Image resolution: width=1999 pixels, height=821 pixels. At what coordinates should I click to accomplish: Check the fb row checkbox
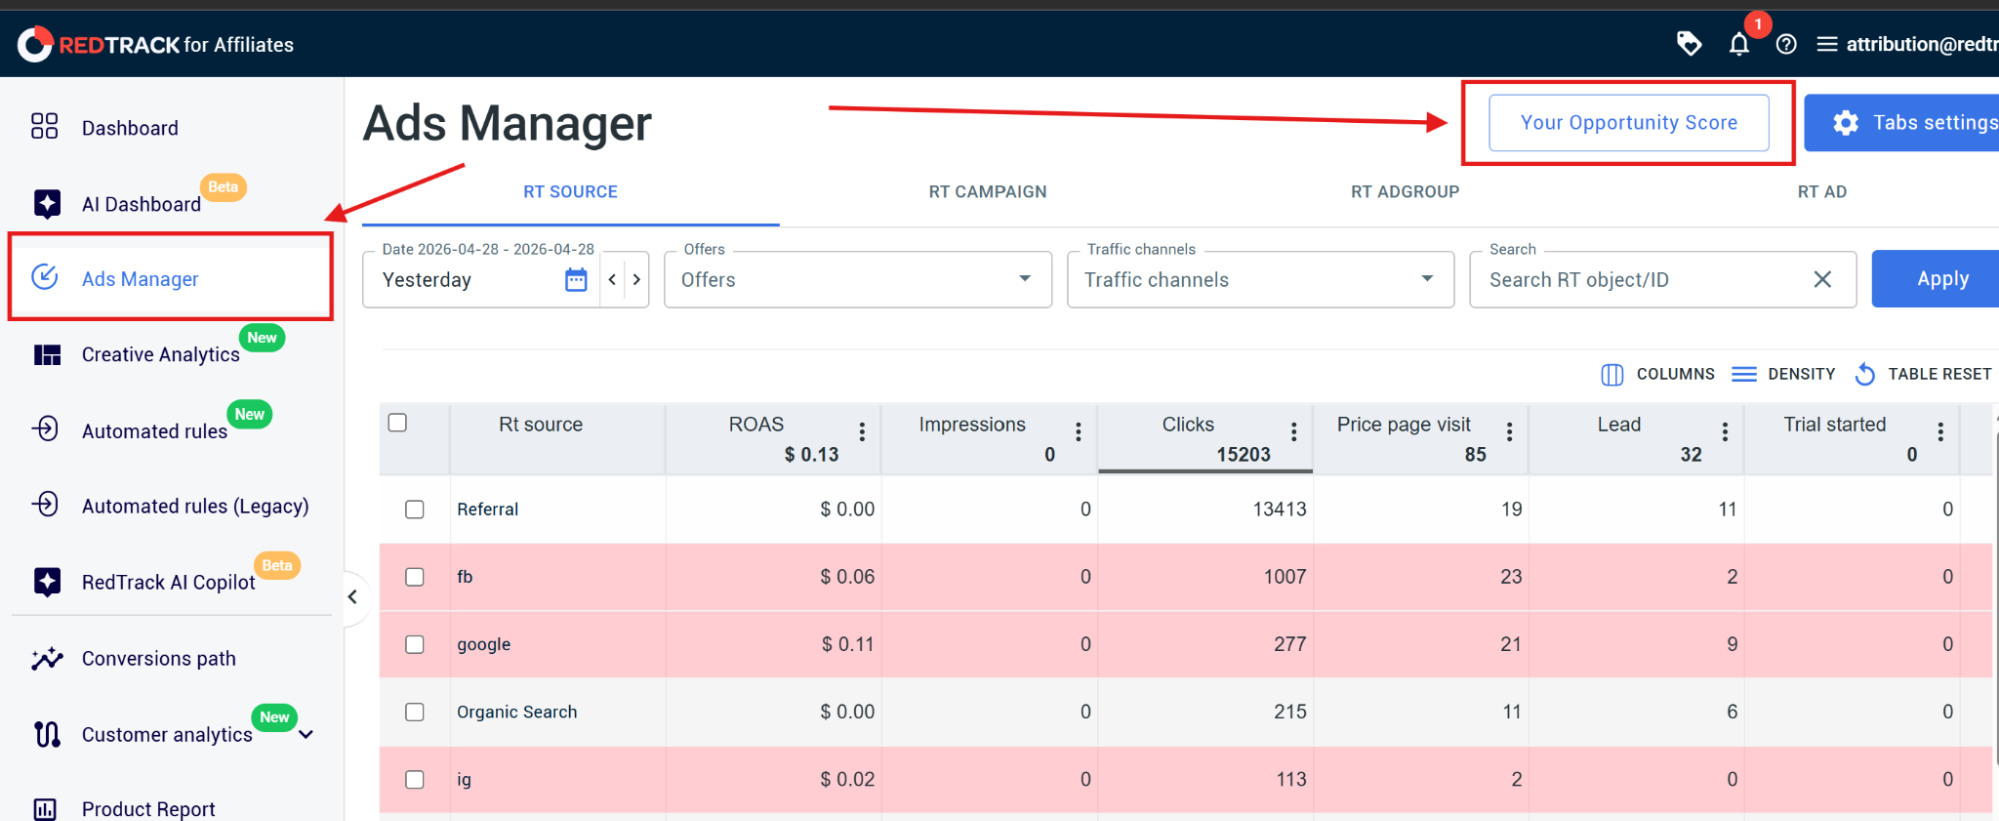(415, 577)
